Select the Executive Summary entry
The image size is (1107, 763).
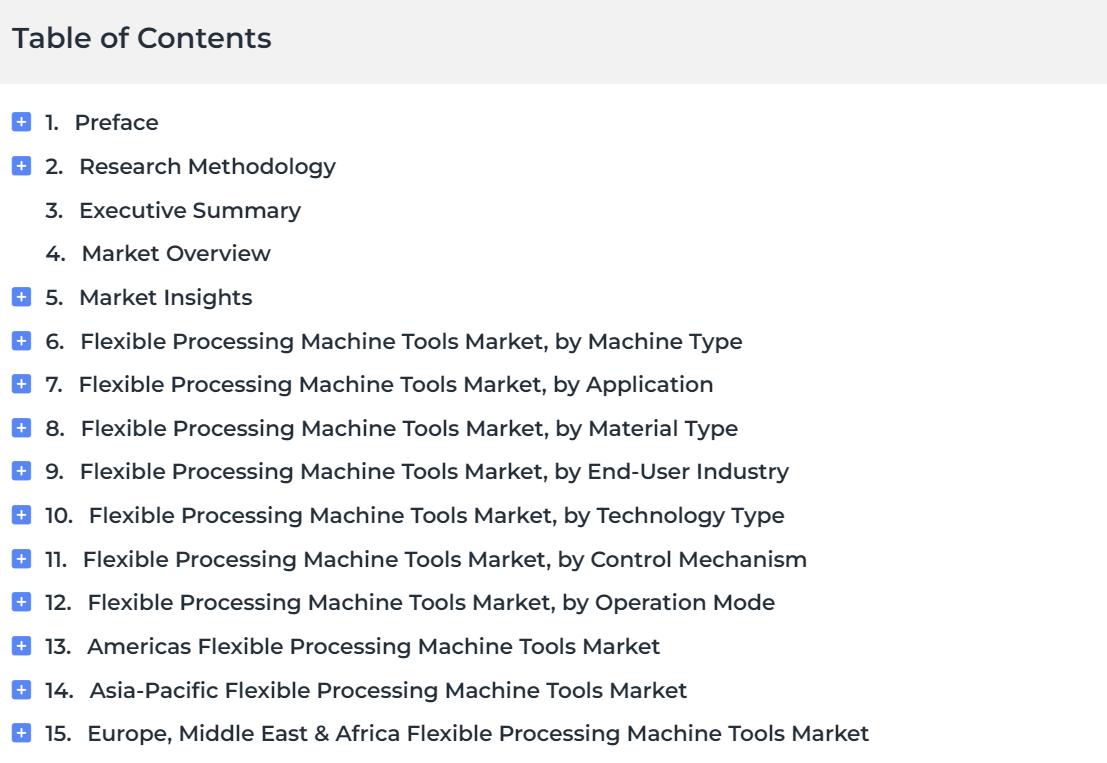[x=190, y=210]
